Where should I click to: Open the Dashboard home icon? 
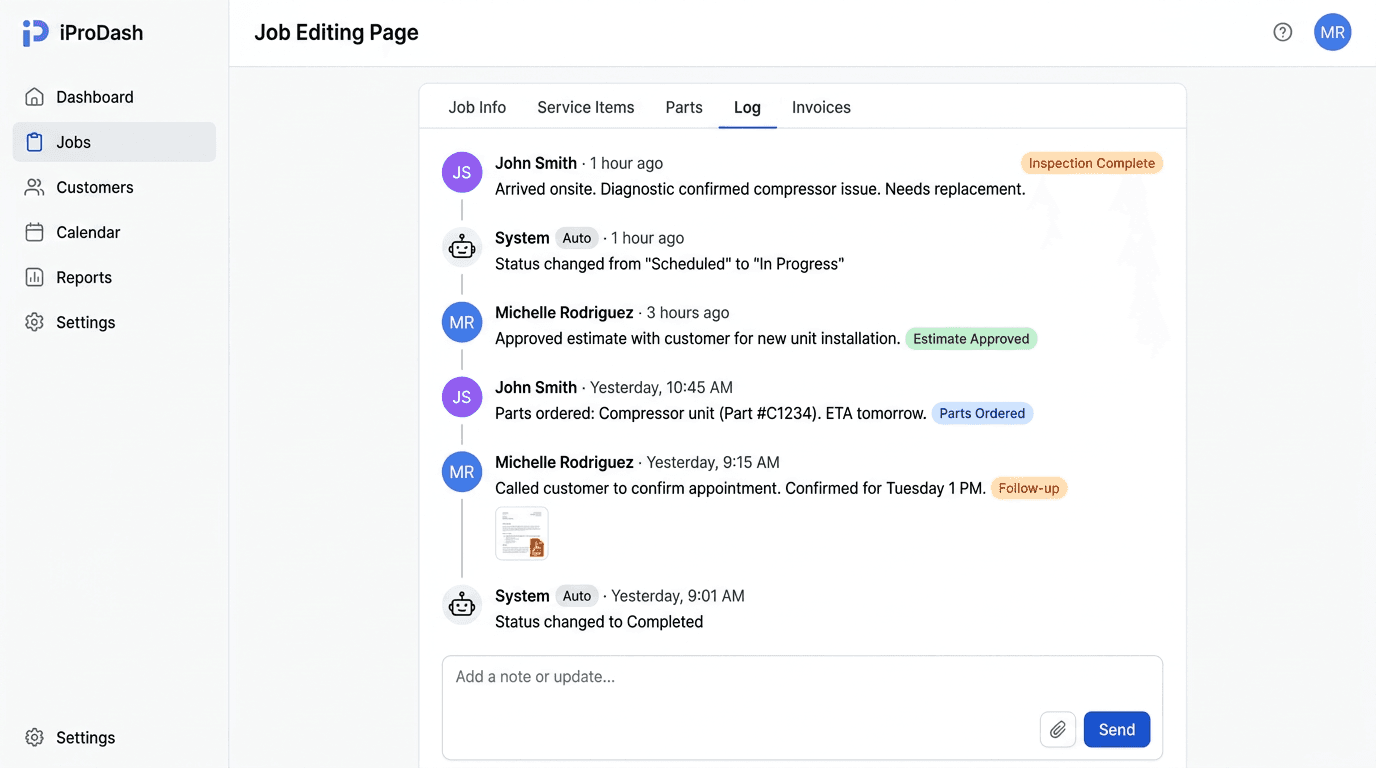[x=35, y=96]
